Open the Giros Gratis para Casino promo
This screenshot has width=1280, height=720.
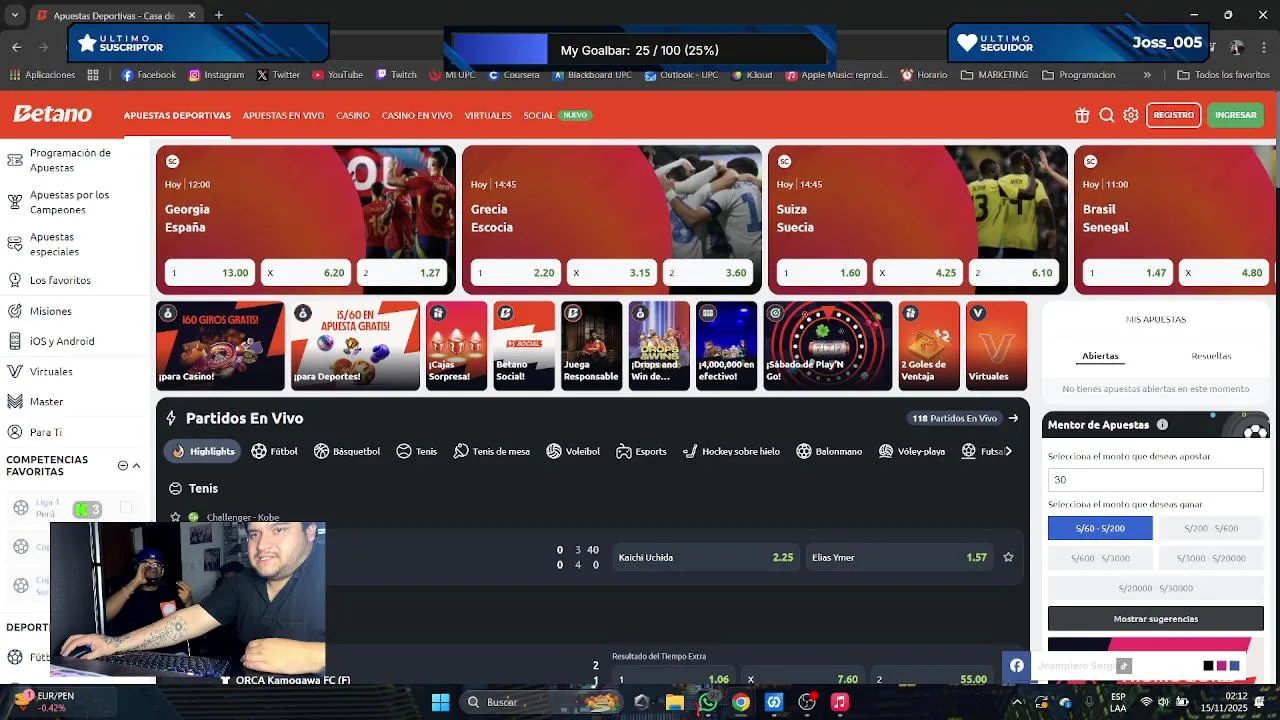pyautogui.click(x=220, y=346)
